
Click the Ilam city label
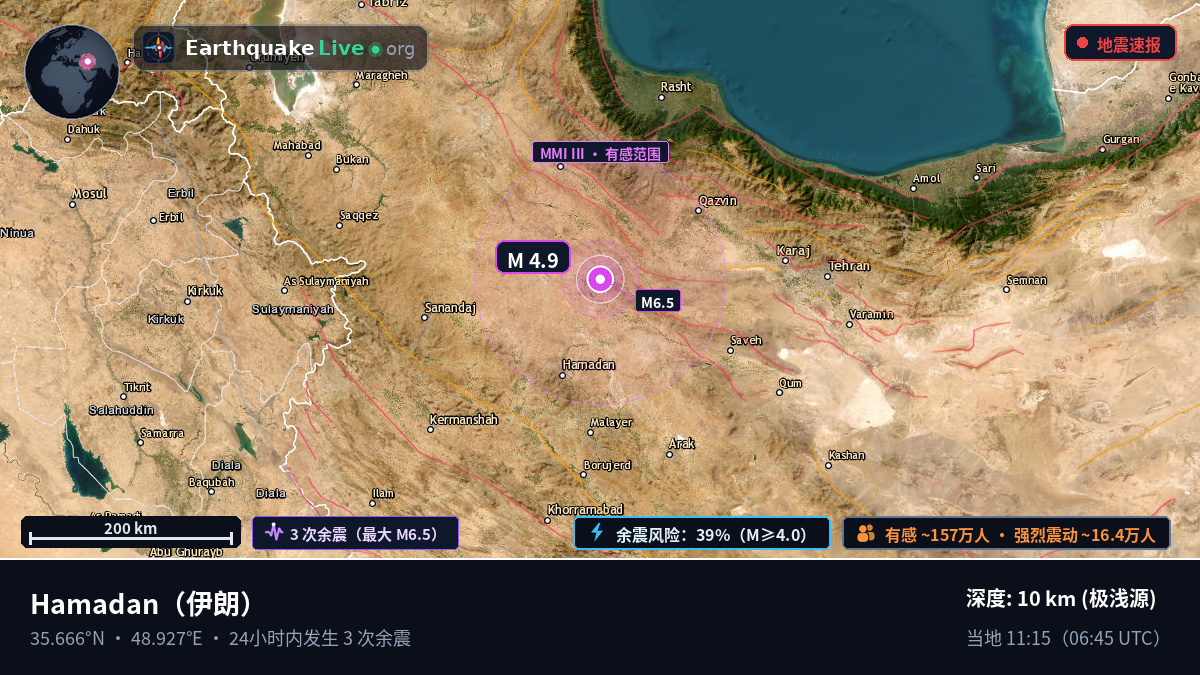click(383, 493)
